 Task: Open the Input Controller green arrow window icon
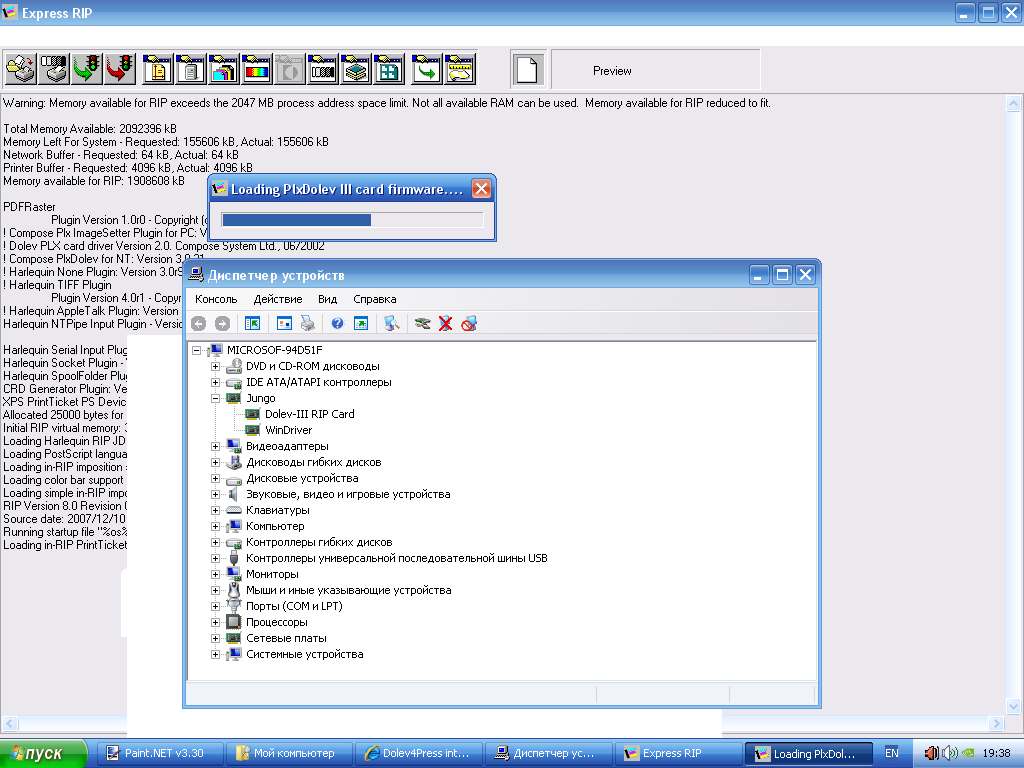[426, 69]
